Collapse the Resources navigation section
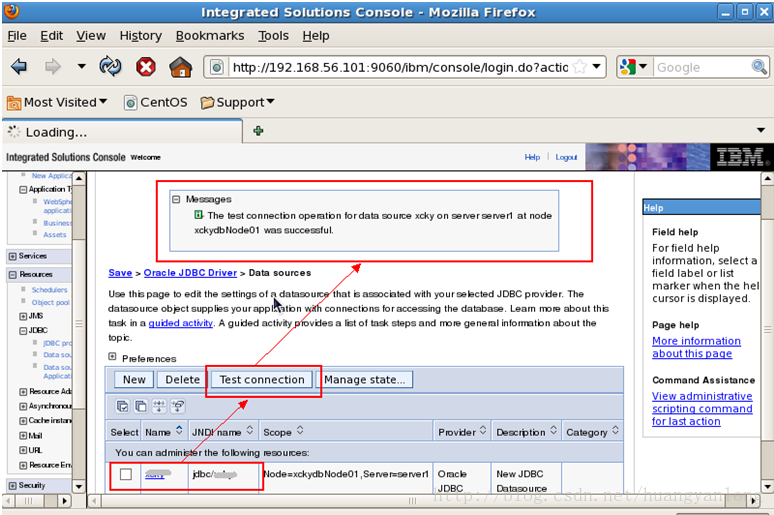Screen dimensions: 774x515 pyautogui.click(x=13, y=275)
